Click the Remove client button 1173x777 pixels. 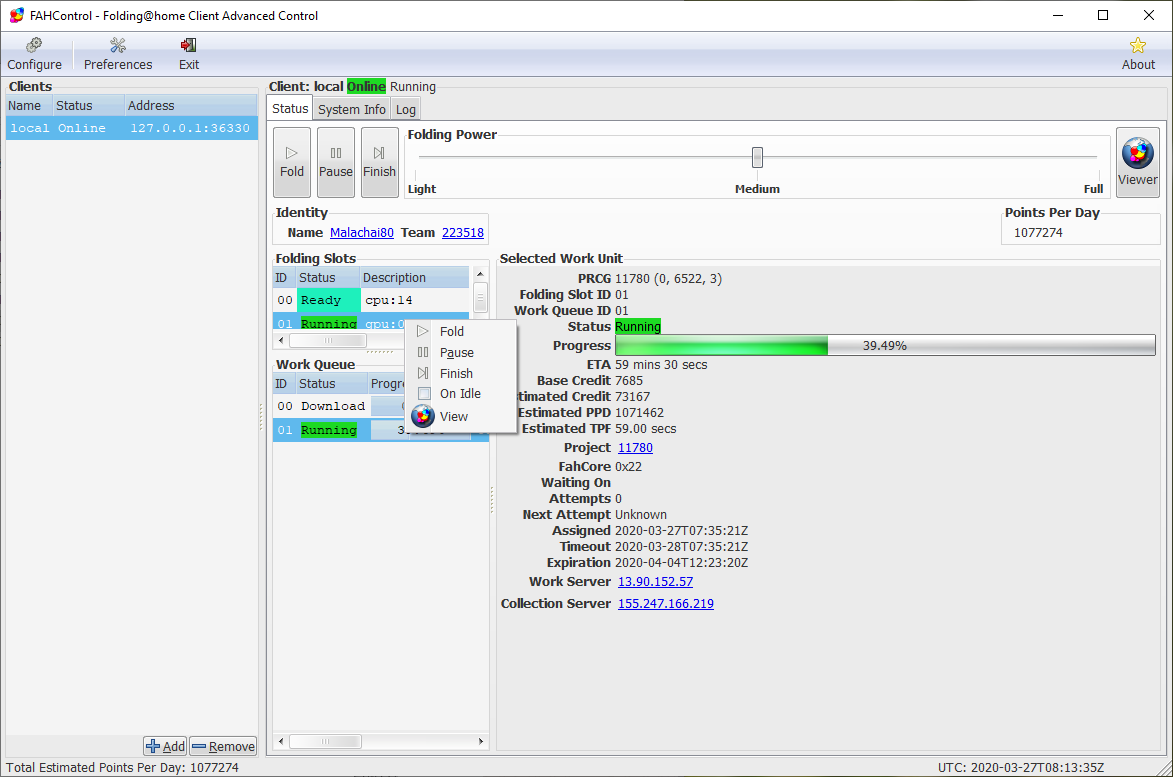(223, 746)
